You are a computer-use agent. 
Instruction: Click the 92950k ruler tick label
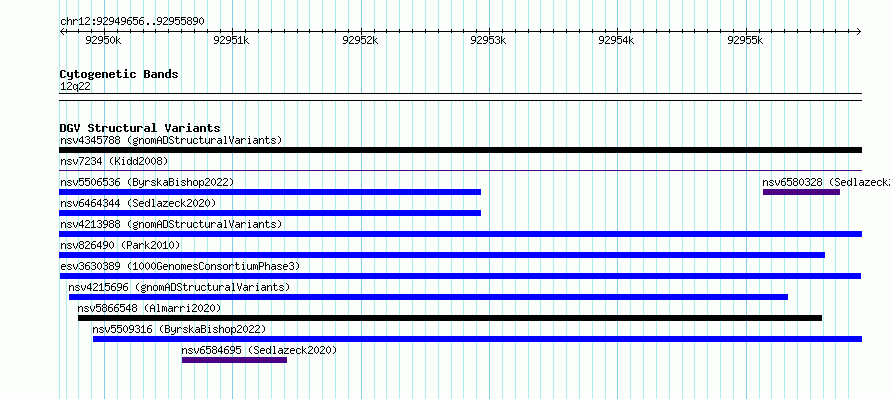pos(103,40)
